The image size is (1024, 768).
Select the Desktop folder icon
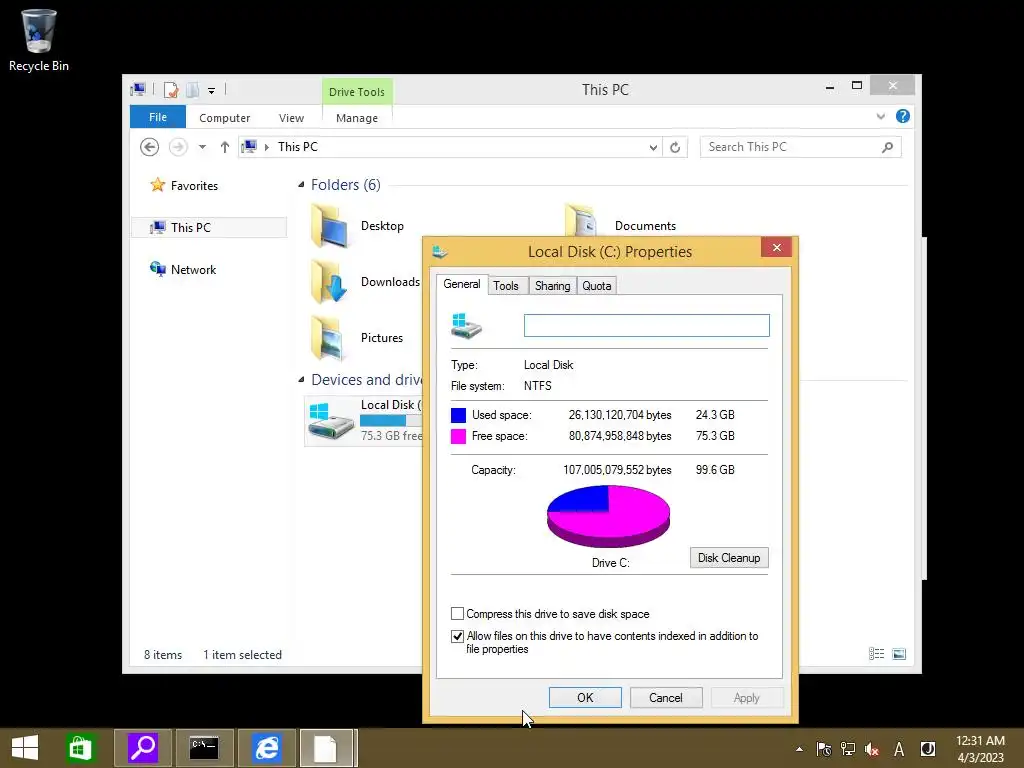click(x=328, y=226)
